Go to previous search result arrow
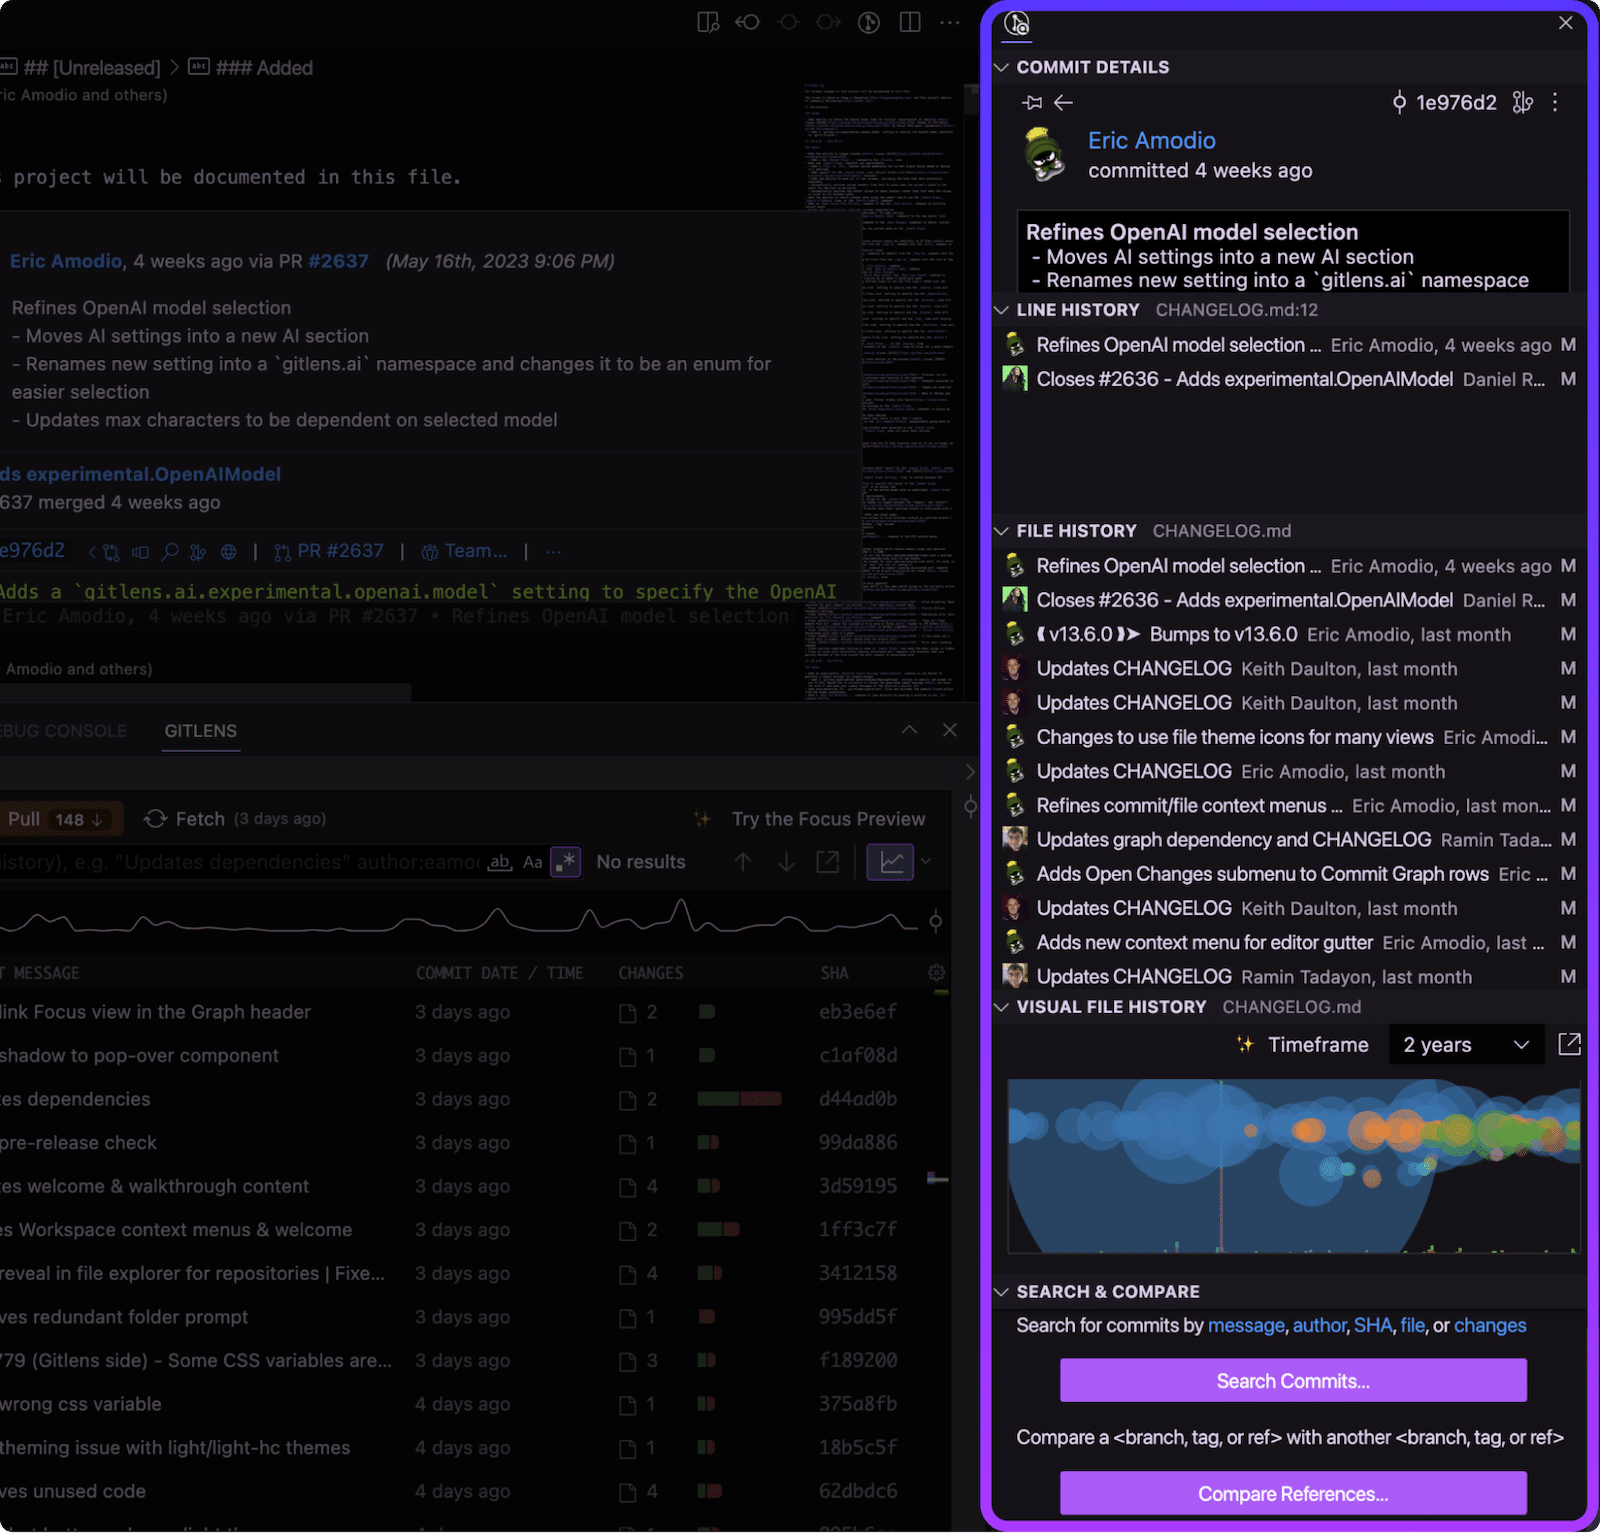The width and height of the screenshot is (1600, 1533). pos(743,862)
